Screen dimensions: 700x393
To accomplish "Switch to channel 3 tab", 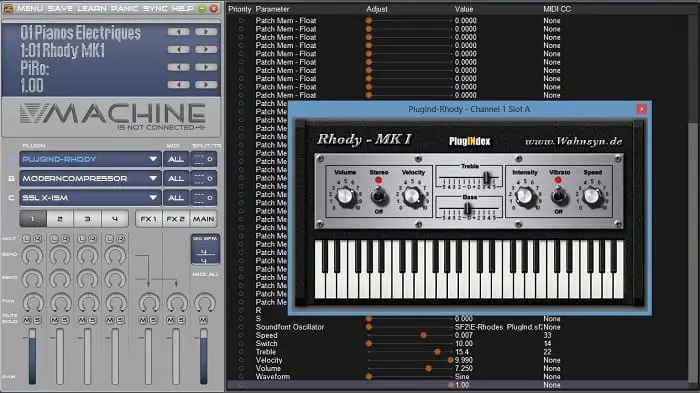I will (88, 219).
